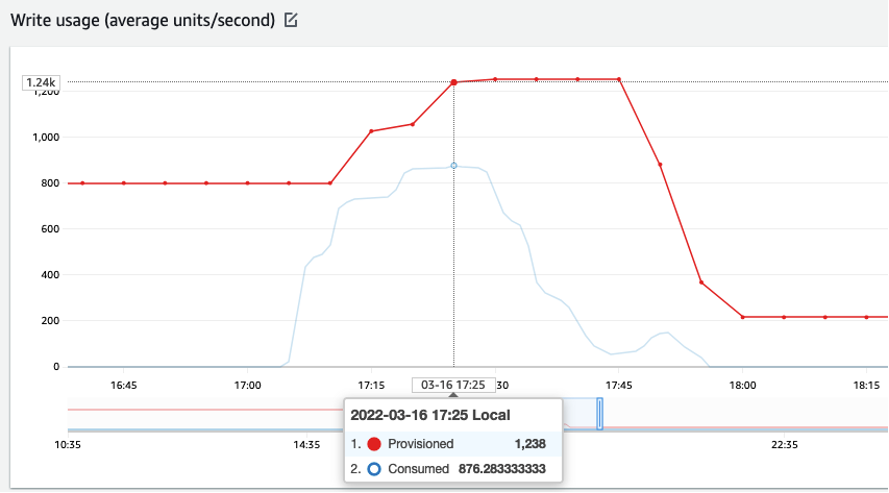This screenshot has width=889, height=493.
Task: Click the Provisioned point at 17:15
Action: (x=371, y=131)
